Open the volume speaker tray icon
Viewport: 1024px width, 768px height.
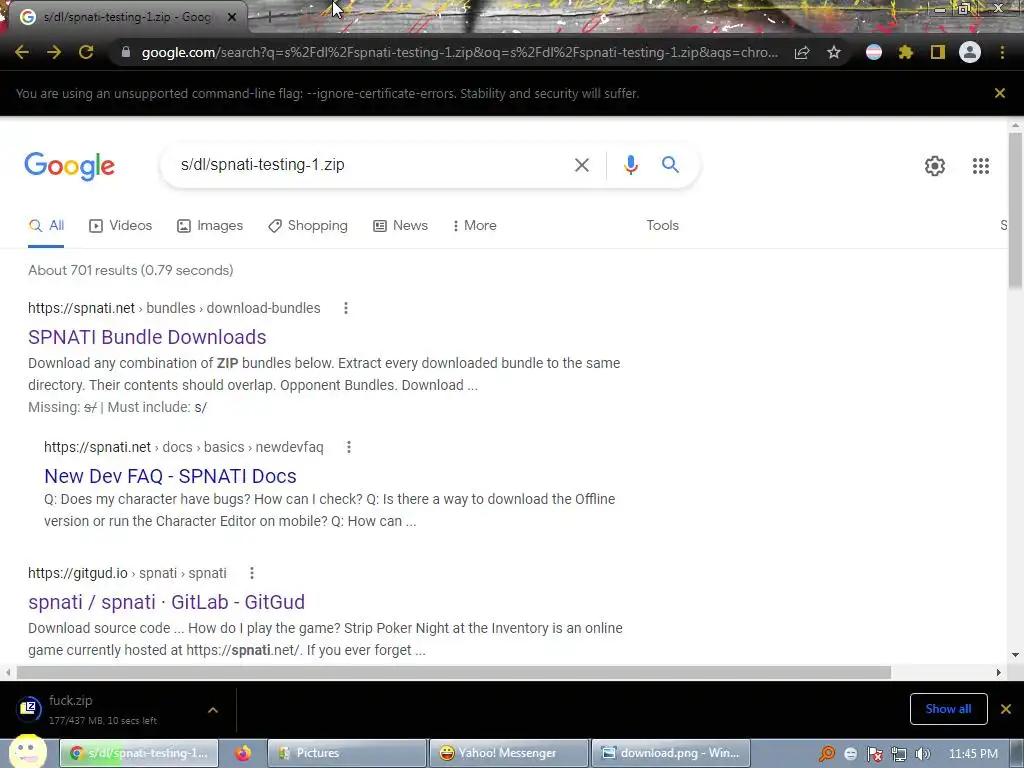[922, 755]
